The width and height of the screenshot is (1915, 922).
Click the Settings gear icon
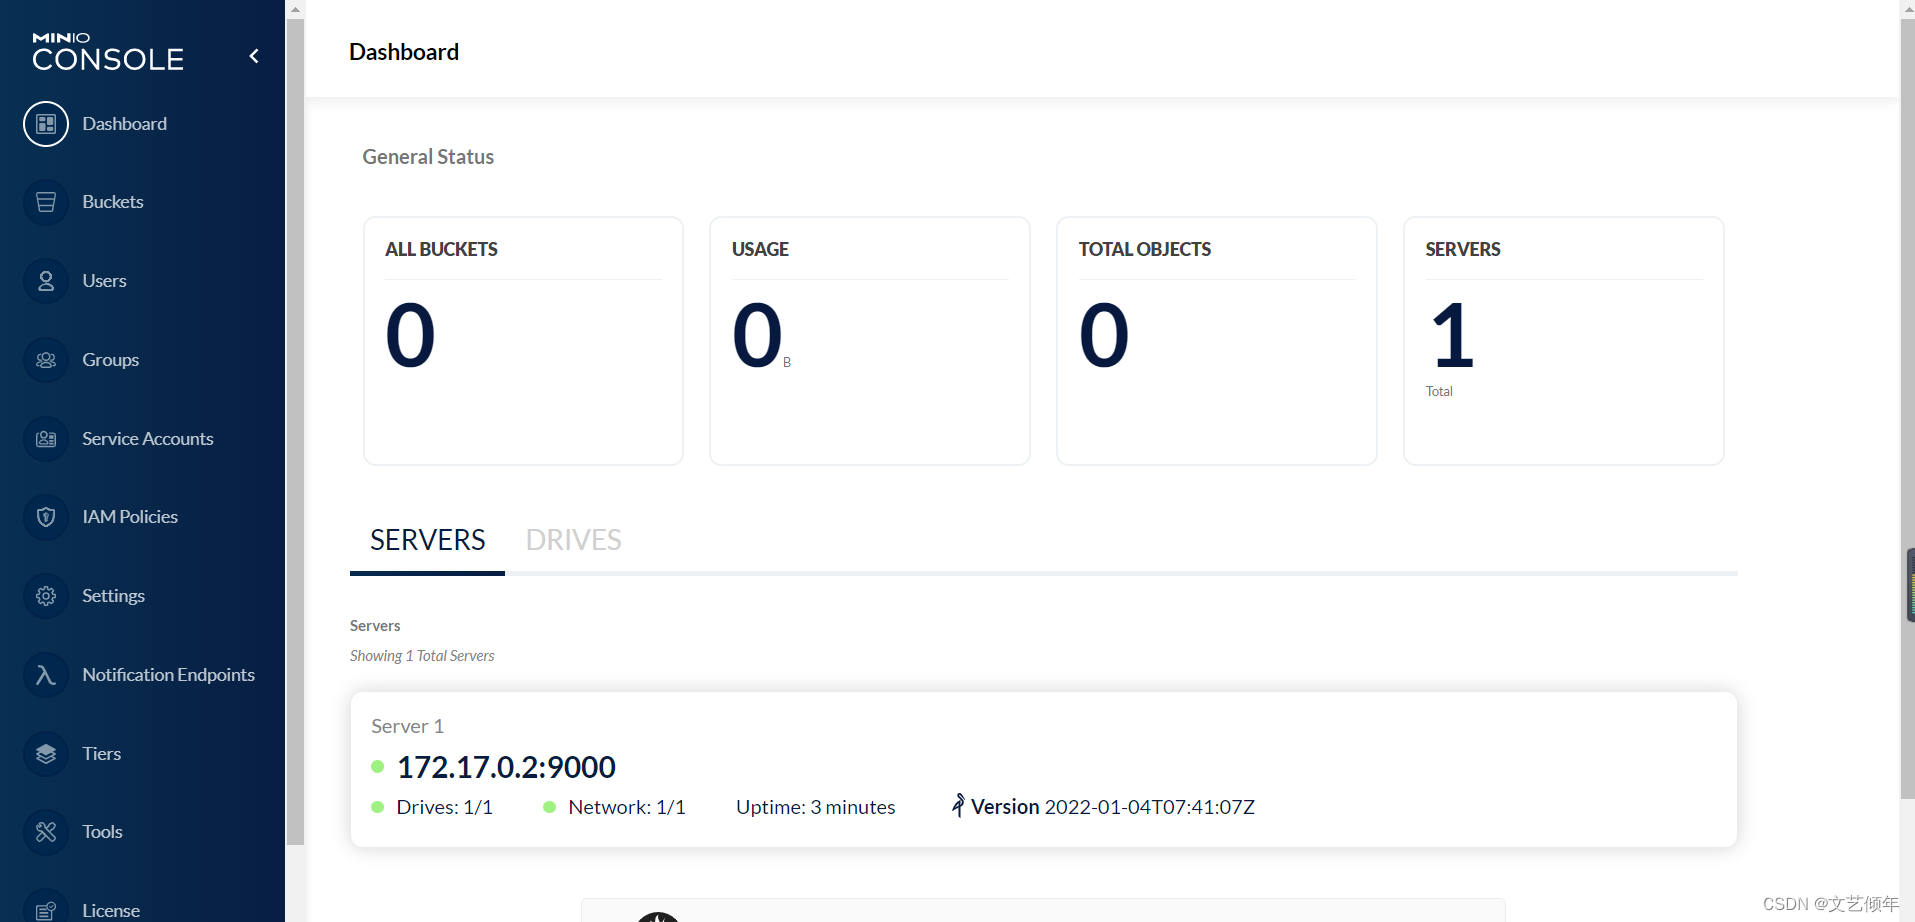point(46,596)
